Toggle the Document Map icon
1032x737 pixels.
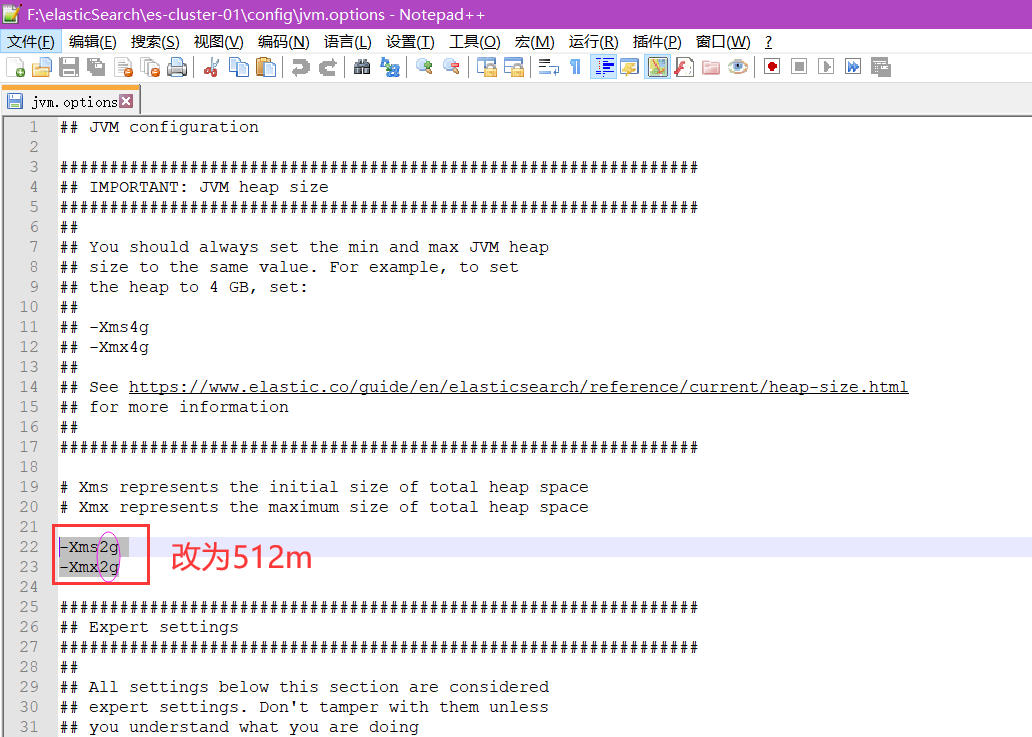pyautogui.click(x=657, y=67)
